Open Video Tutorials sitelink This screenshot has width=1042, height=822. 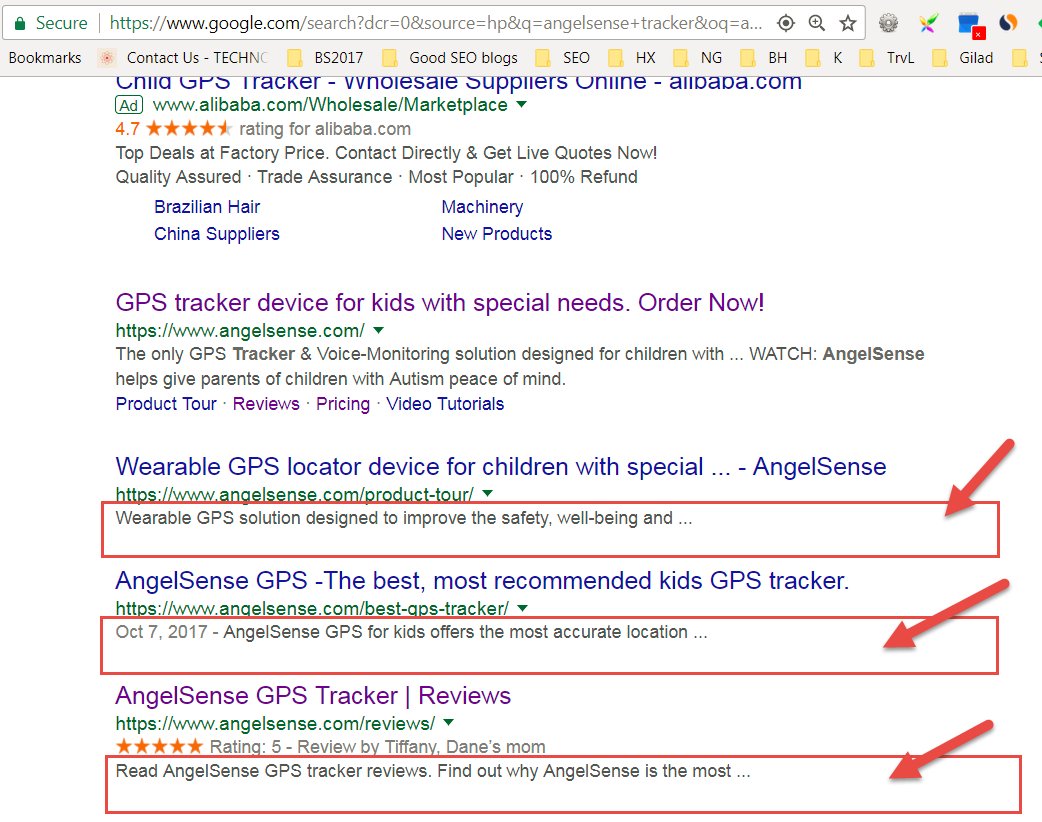445,404
